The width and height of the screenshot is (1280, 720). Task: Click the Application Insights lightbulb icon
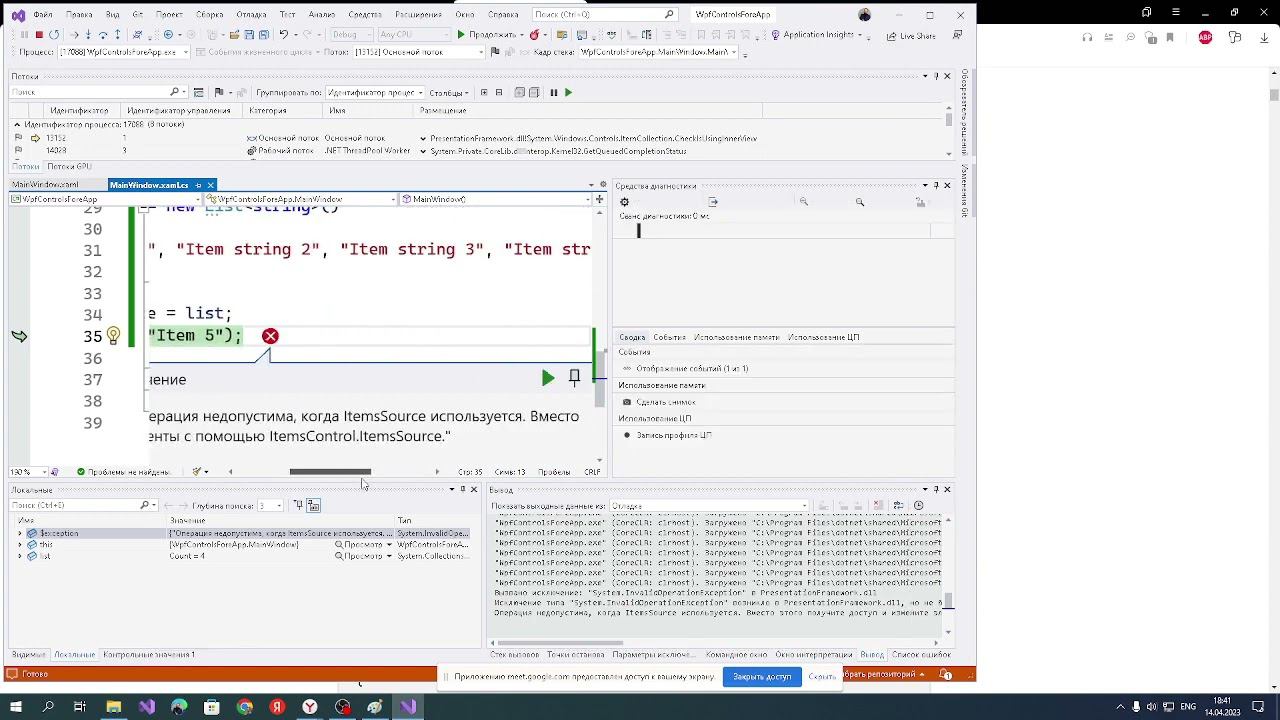776,35
